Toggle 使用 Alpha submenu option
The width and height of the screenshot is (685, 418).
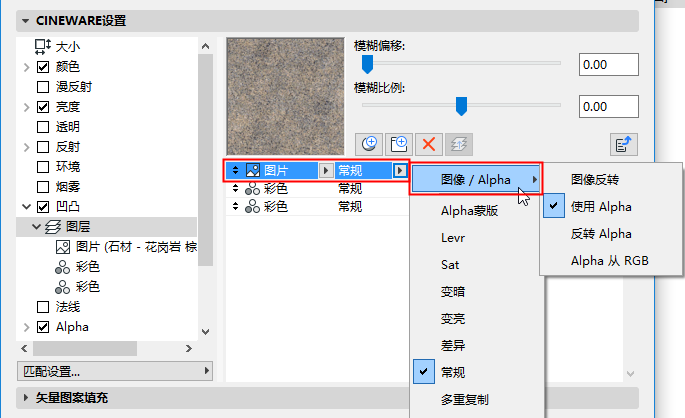pos(601,207)
